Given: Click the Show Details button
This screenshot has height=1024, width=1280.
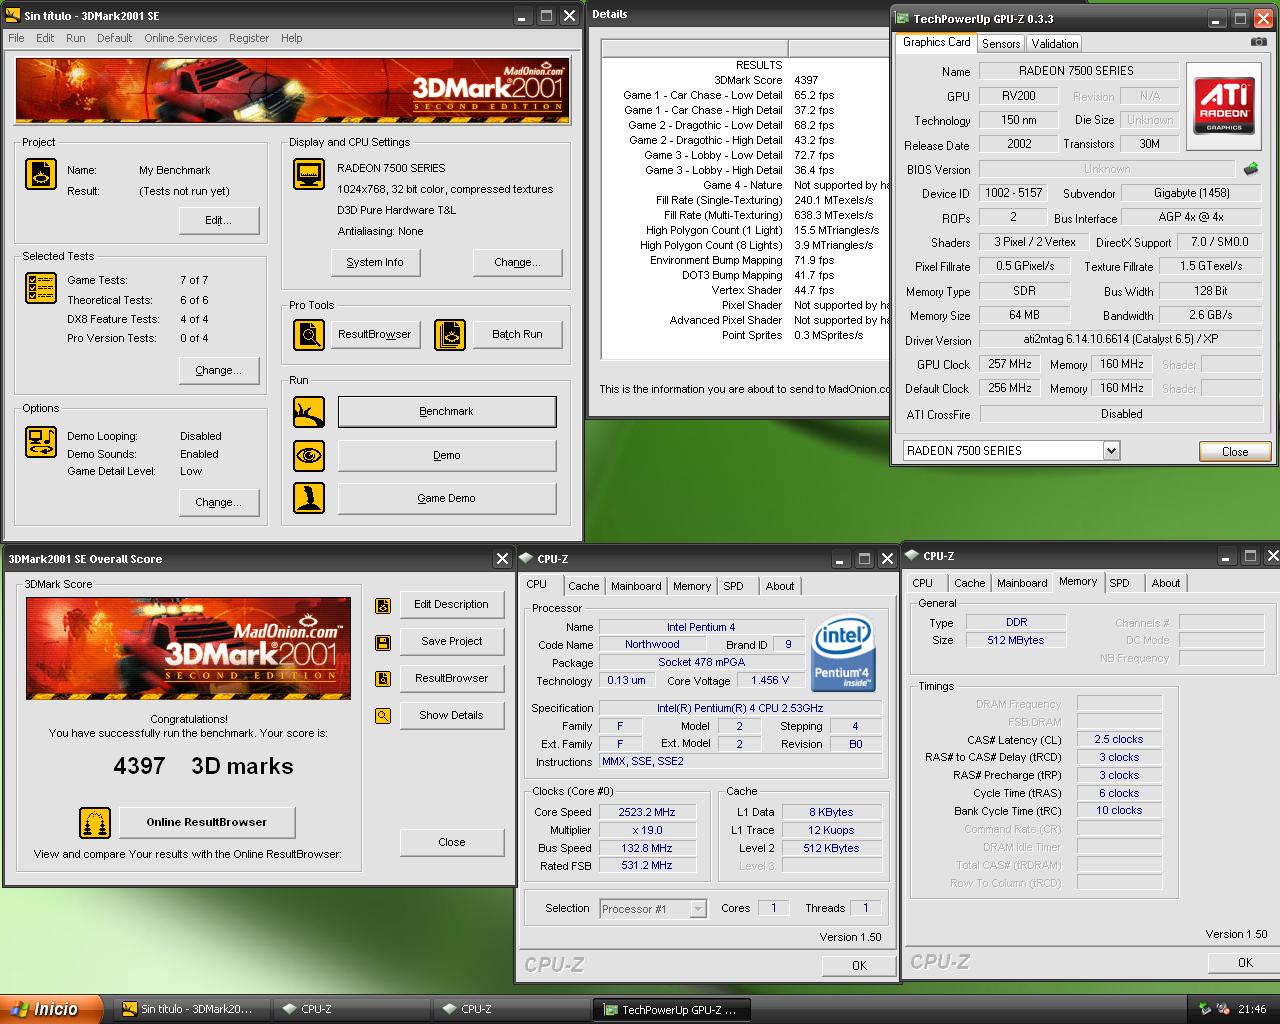Looking at the screenshot, I should pyautogui.click(x=451, y=716).
